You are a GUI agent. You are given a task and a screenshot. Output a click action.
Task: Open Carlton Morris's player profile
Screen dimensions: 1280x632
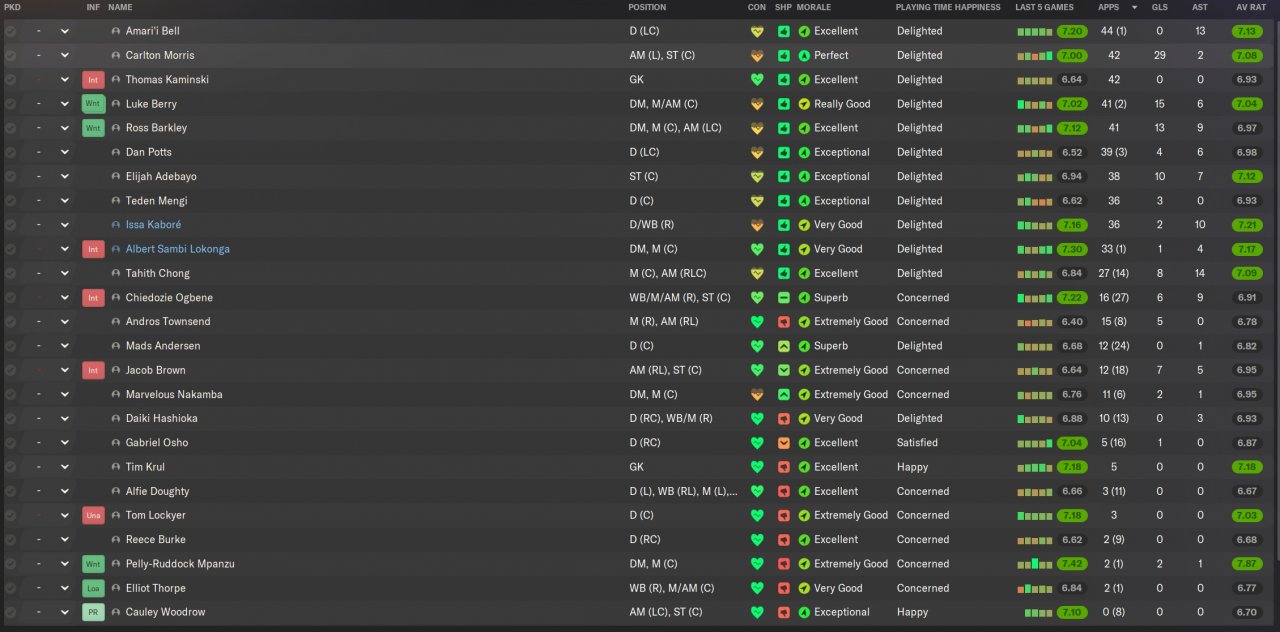(x=160, y=55)
